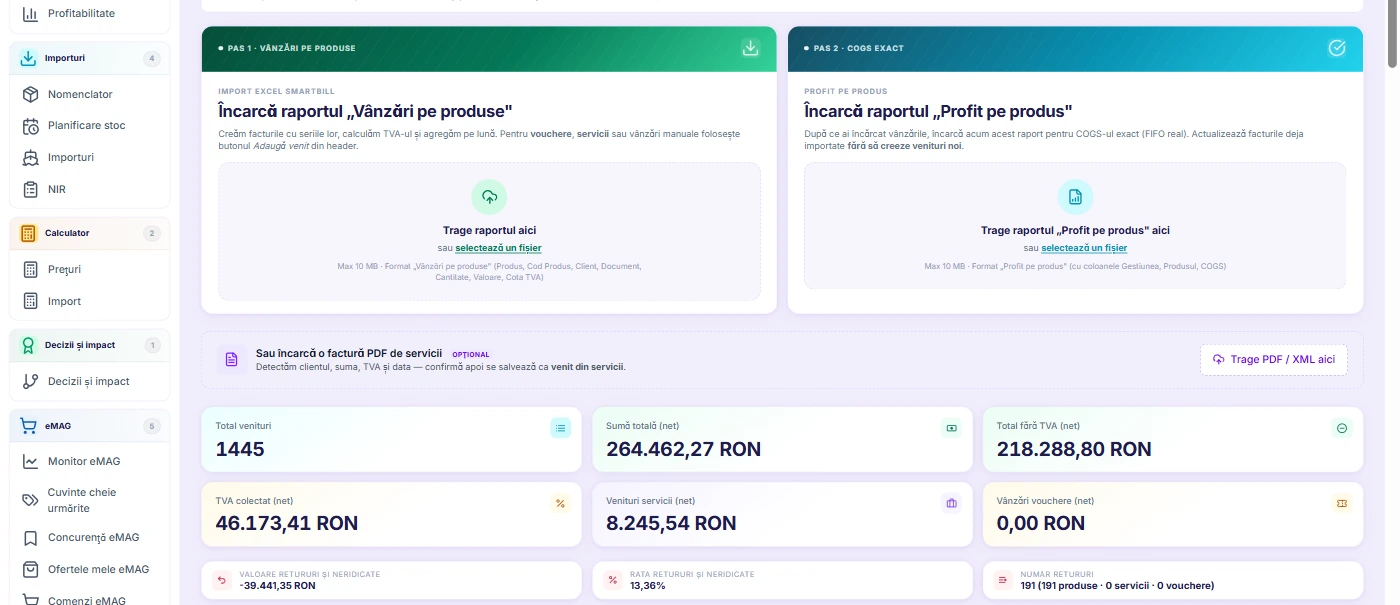Click selectează un fișier link in Vânzări upload
Screen dimensions: 1400x605
(x=498, y=248)
